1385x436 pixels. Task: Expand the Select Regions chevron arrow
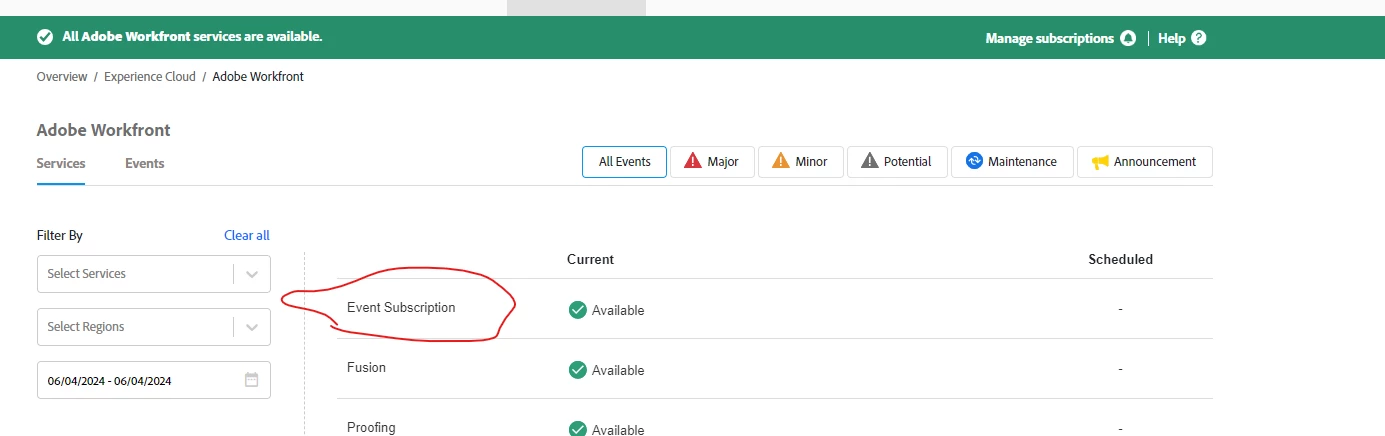252,327
